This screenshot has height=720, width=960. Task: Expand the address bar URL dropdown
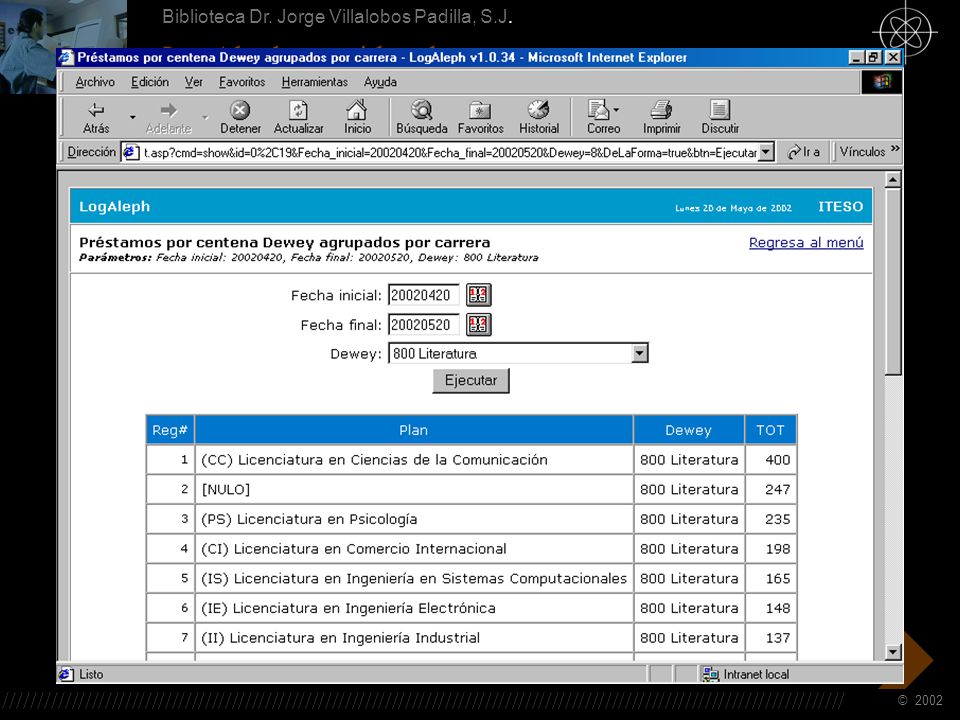(766, 152)
